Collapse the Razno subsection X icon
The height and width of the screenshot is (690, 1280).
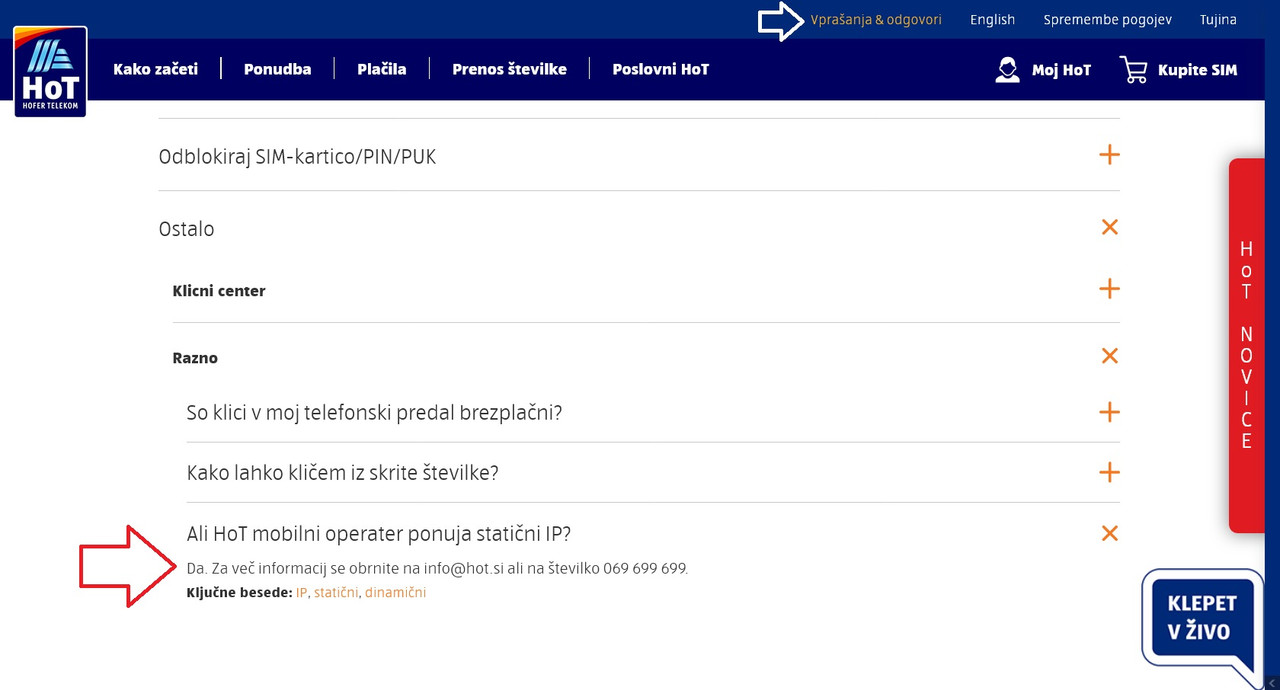pyautogui.click(x=1109, y=356)
